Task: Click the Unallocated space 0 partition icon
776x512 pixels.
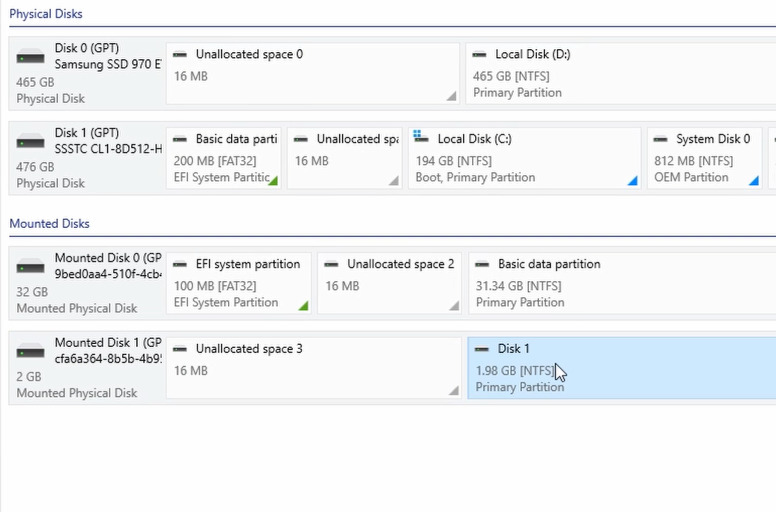Action: click(x=180, y=54)
